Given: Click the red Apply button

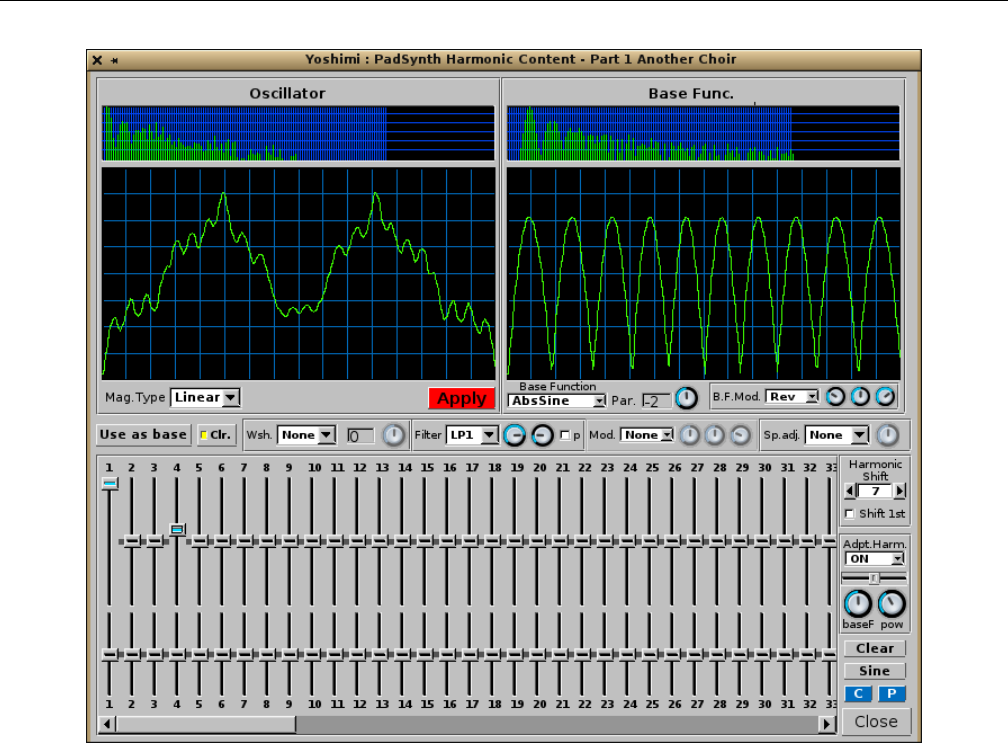Looking at the screenshot, I should [x=461, y=398].
